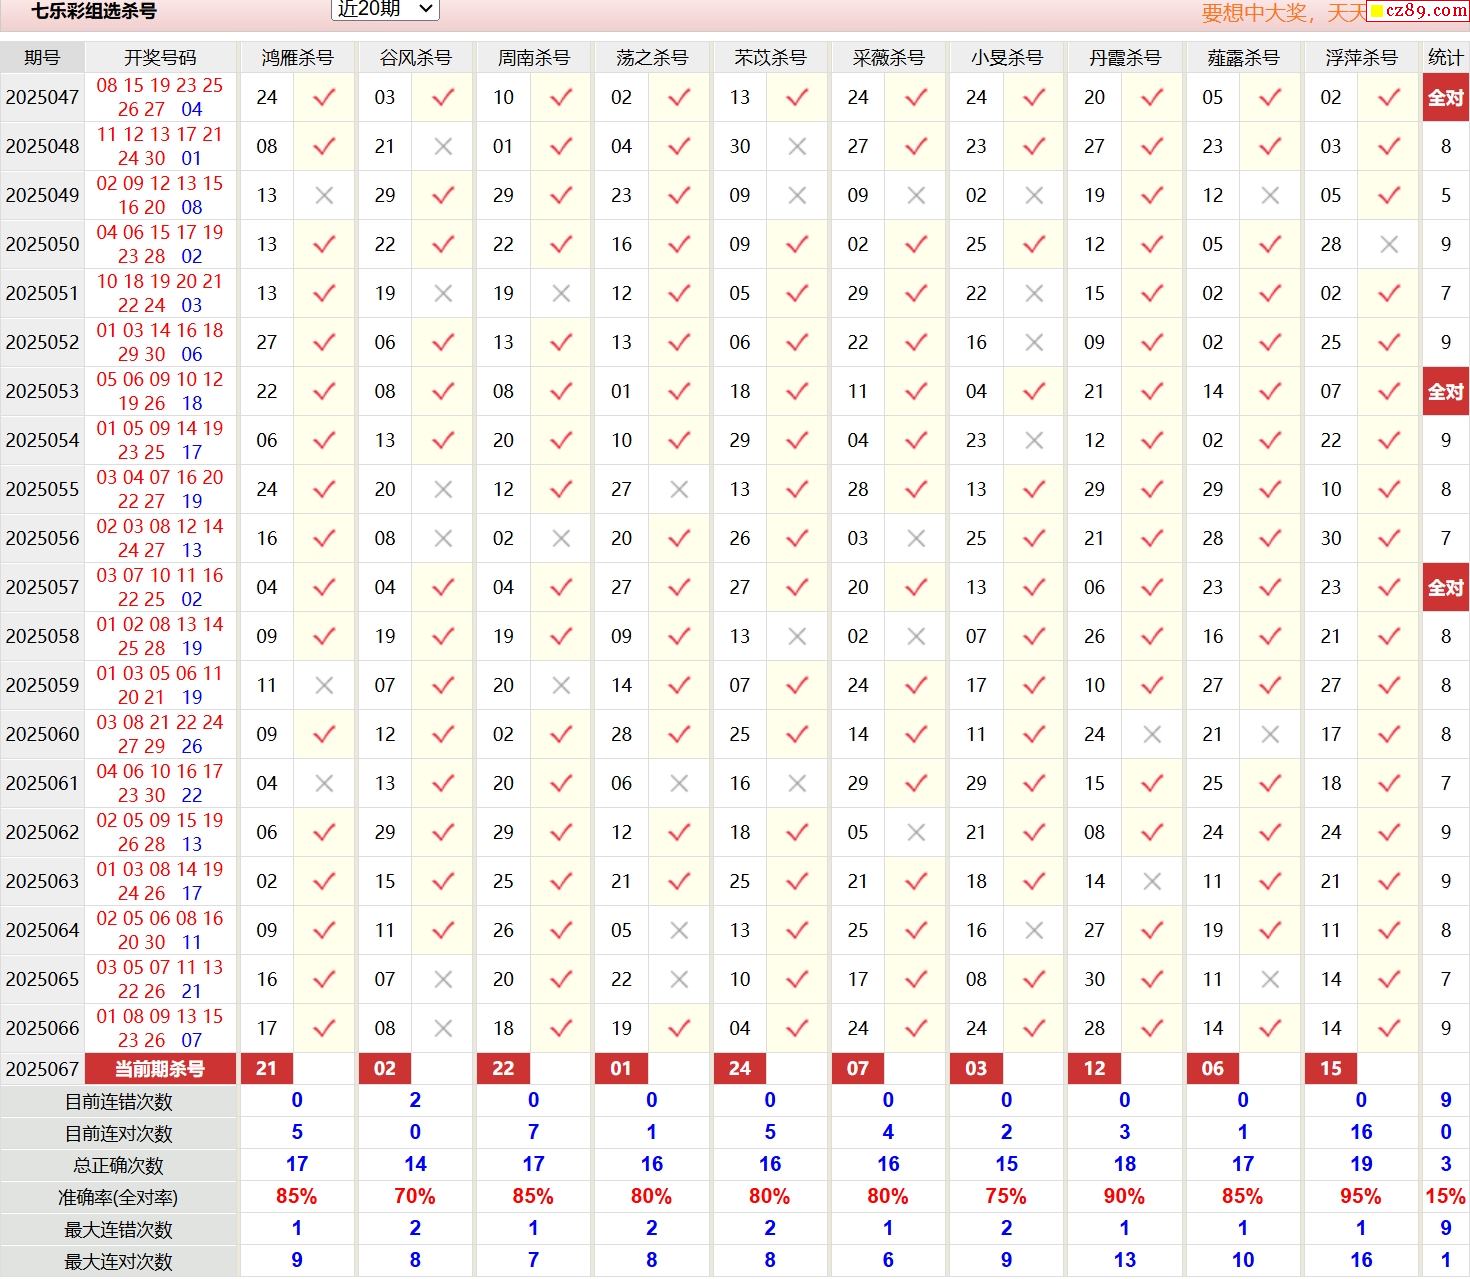
Task: Click the X mark for 采薇杀号 in row 2025062
Action: tap(916, 833)
